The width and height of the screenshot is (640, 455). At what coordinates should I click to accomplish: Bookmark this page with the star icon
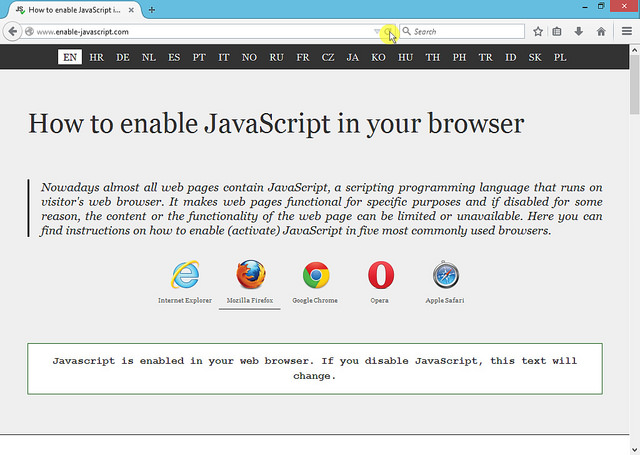[x=538, y=32]
